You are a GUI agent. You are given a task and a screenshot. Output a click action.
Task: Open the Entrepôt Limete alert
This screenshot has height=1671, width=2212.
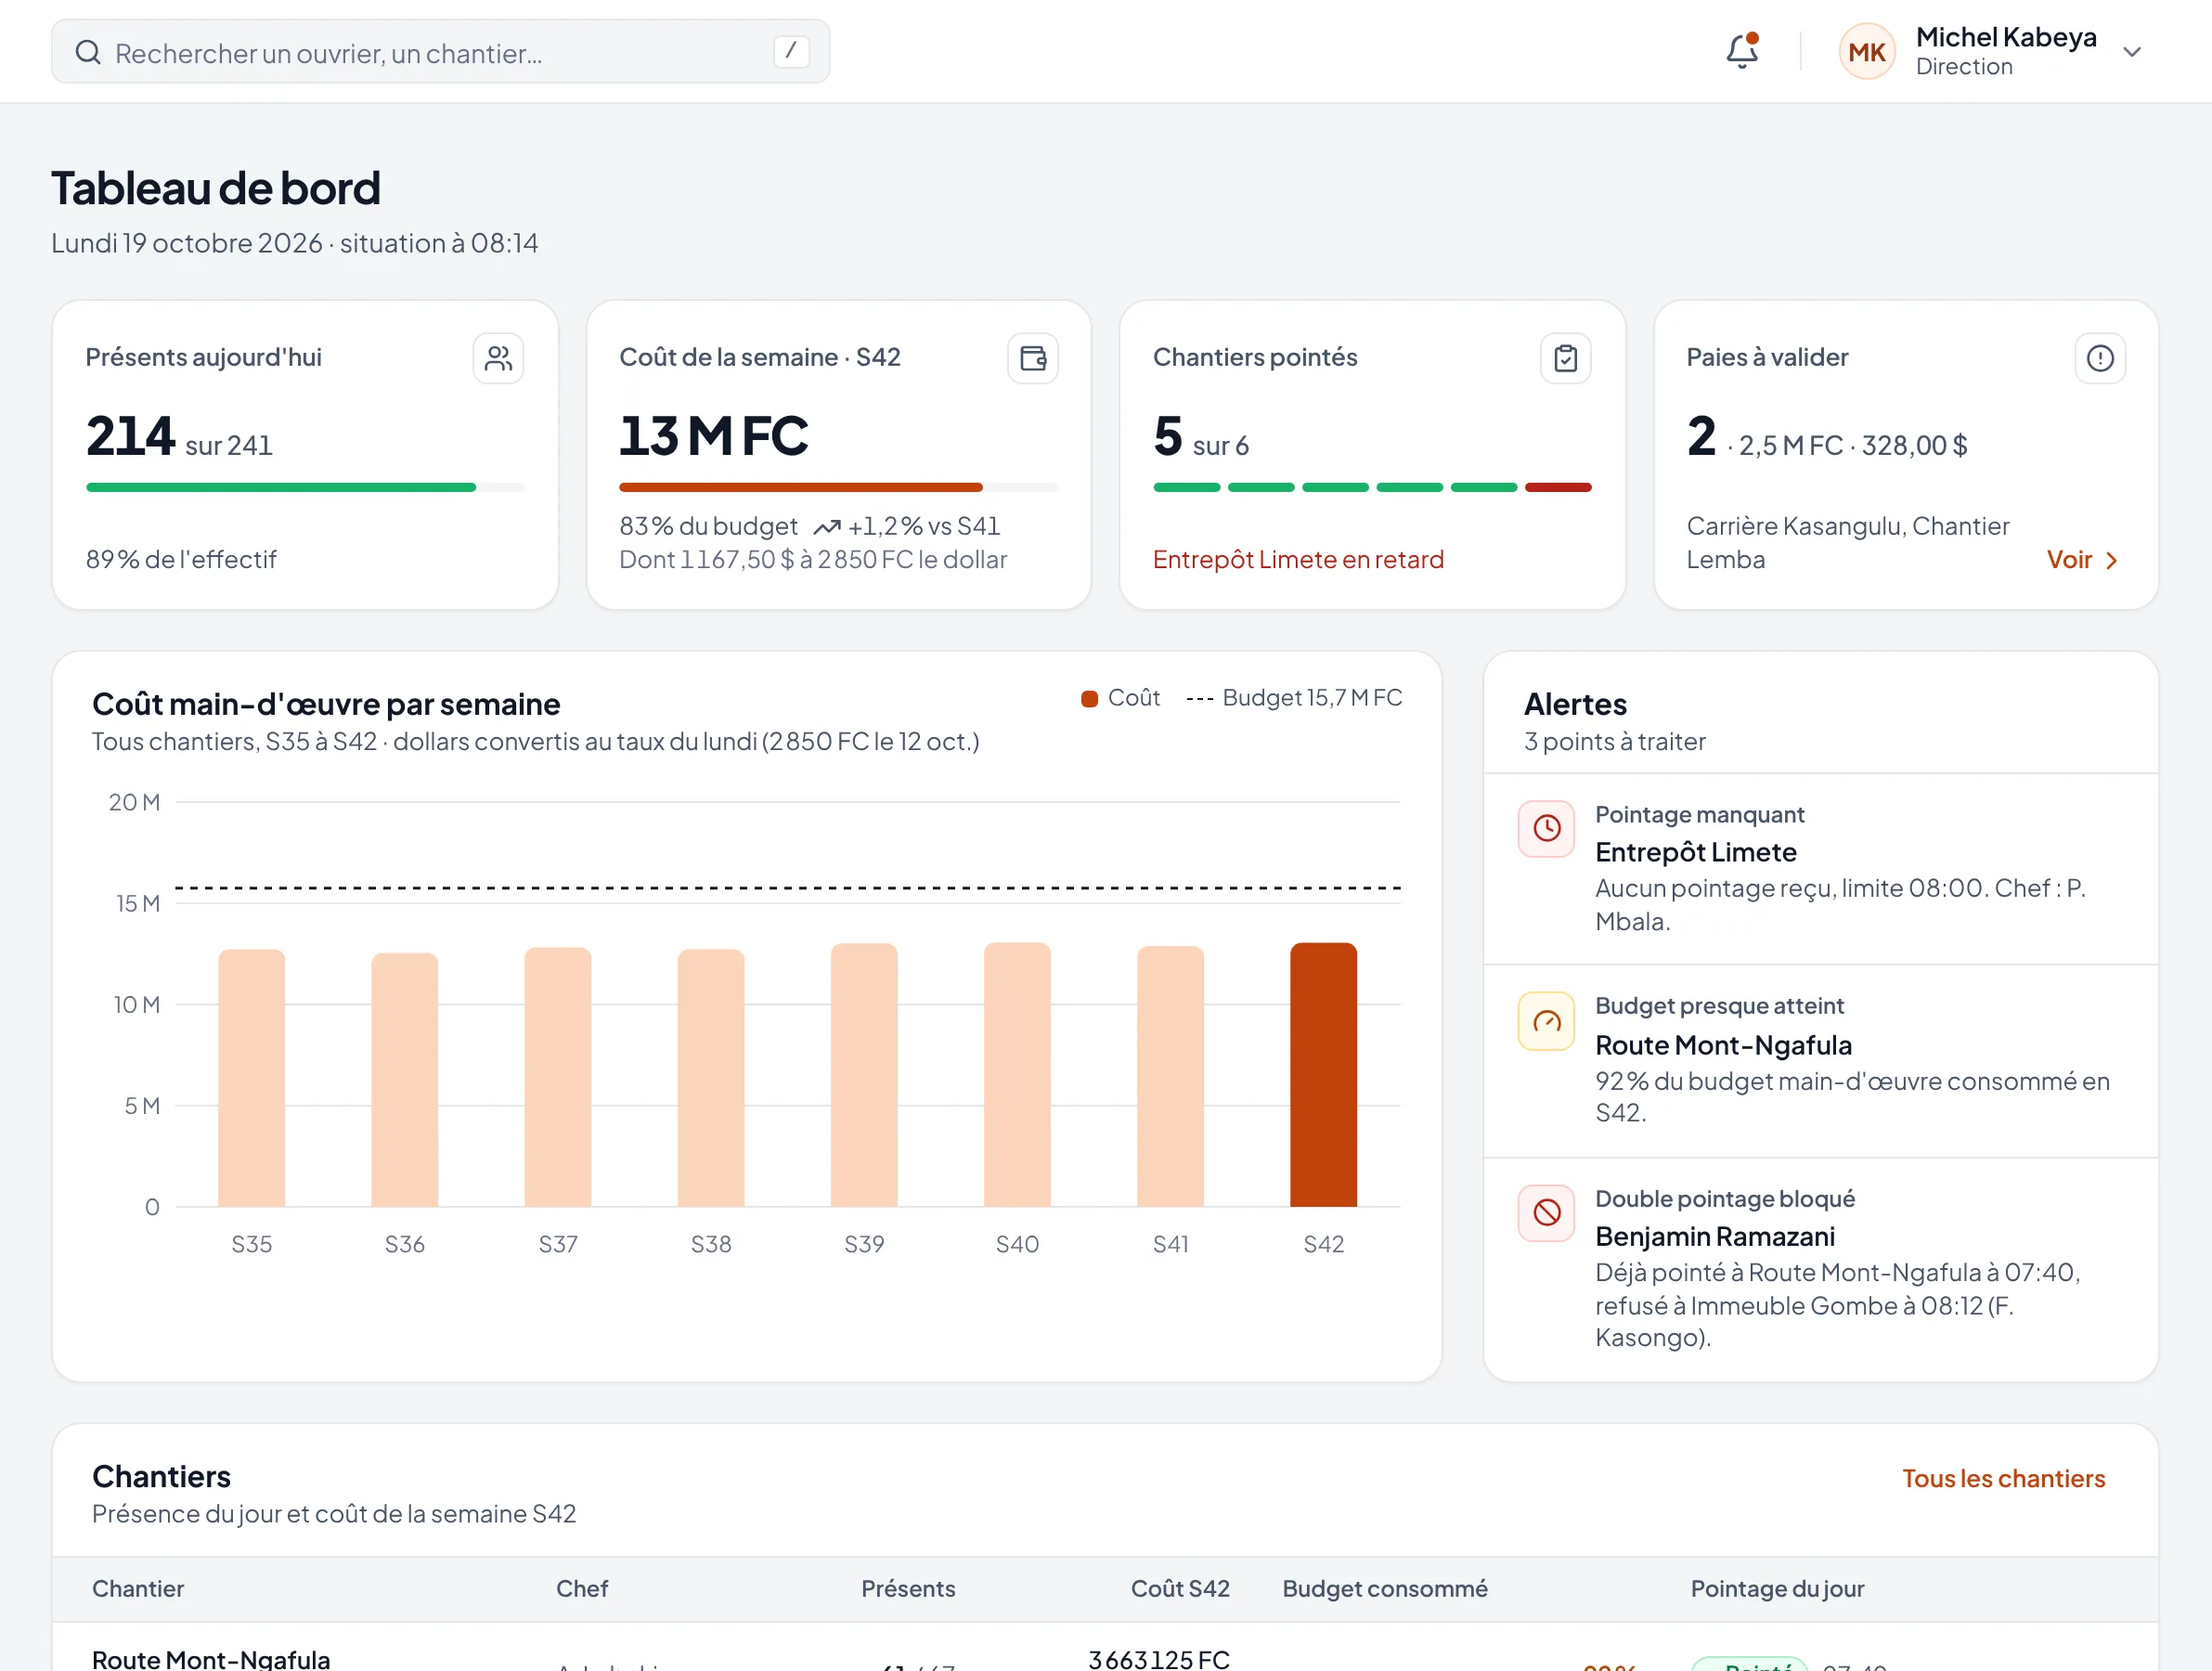[1820, 869]
